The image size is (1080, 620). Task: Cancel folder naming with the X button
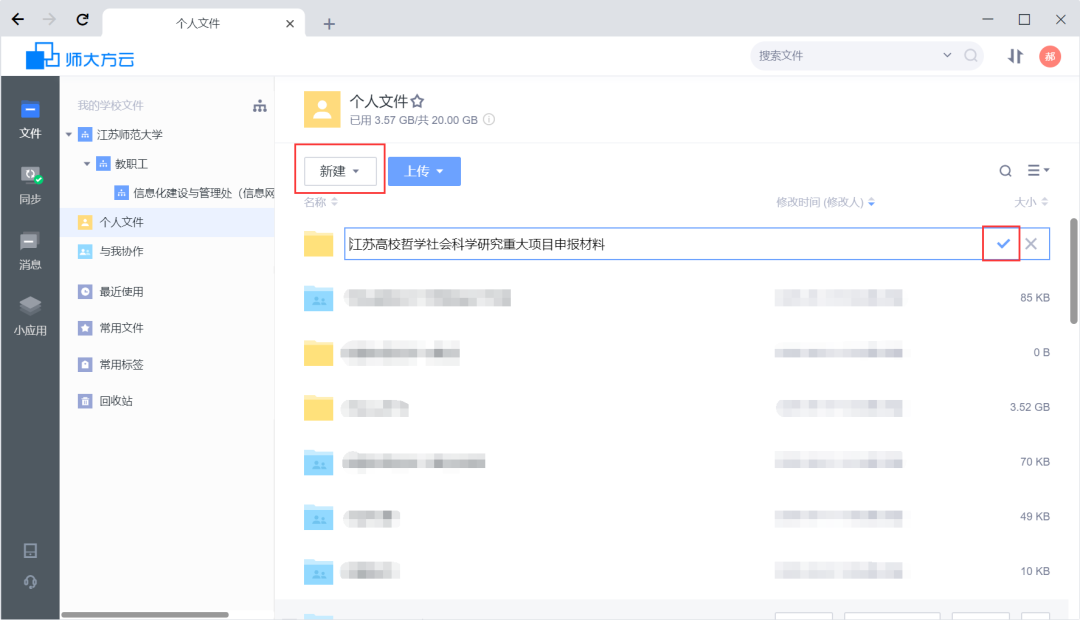coord(1031,243)
